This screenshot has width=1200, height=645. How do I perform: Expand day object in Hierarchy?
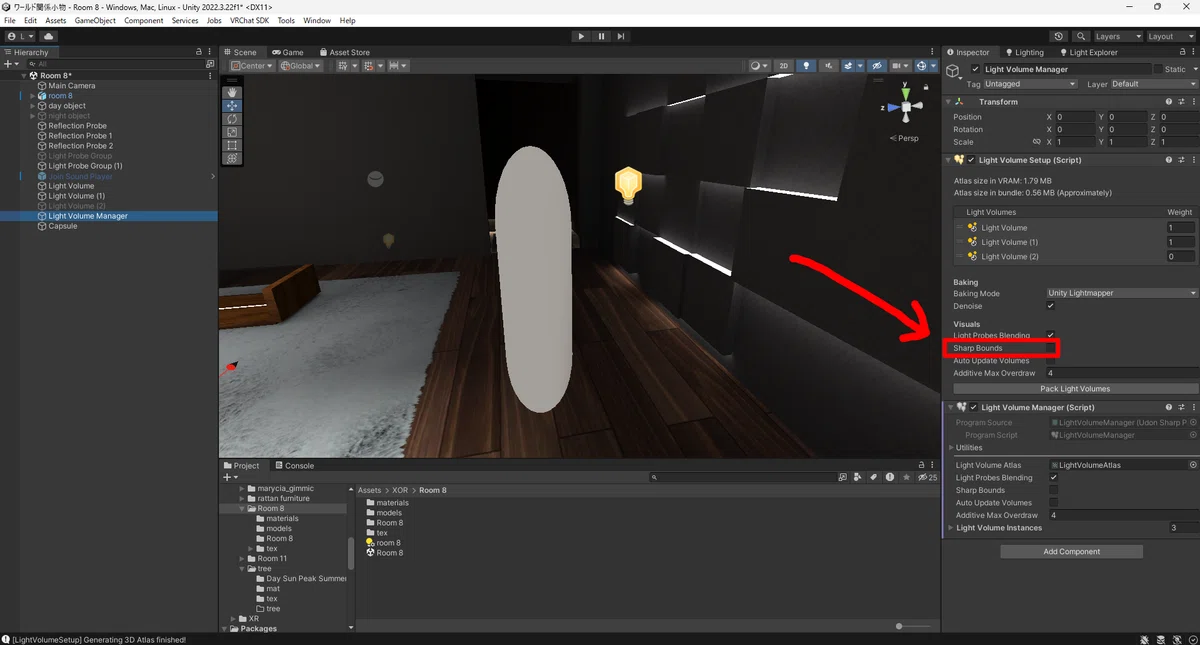(x=33, y=106)
